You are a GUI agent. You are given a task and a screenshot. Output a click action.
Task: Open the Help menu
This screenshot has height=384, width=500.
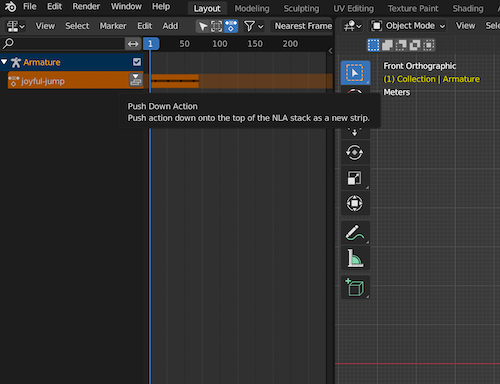(x=161, y=6)
